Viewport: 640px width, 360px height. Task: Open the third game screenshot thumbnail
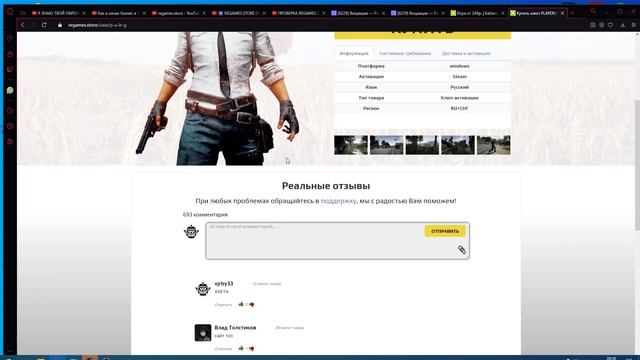pos(422,145)
